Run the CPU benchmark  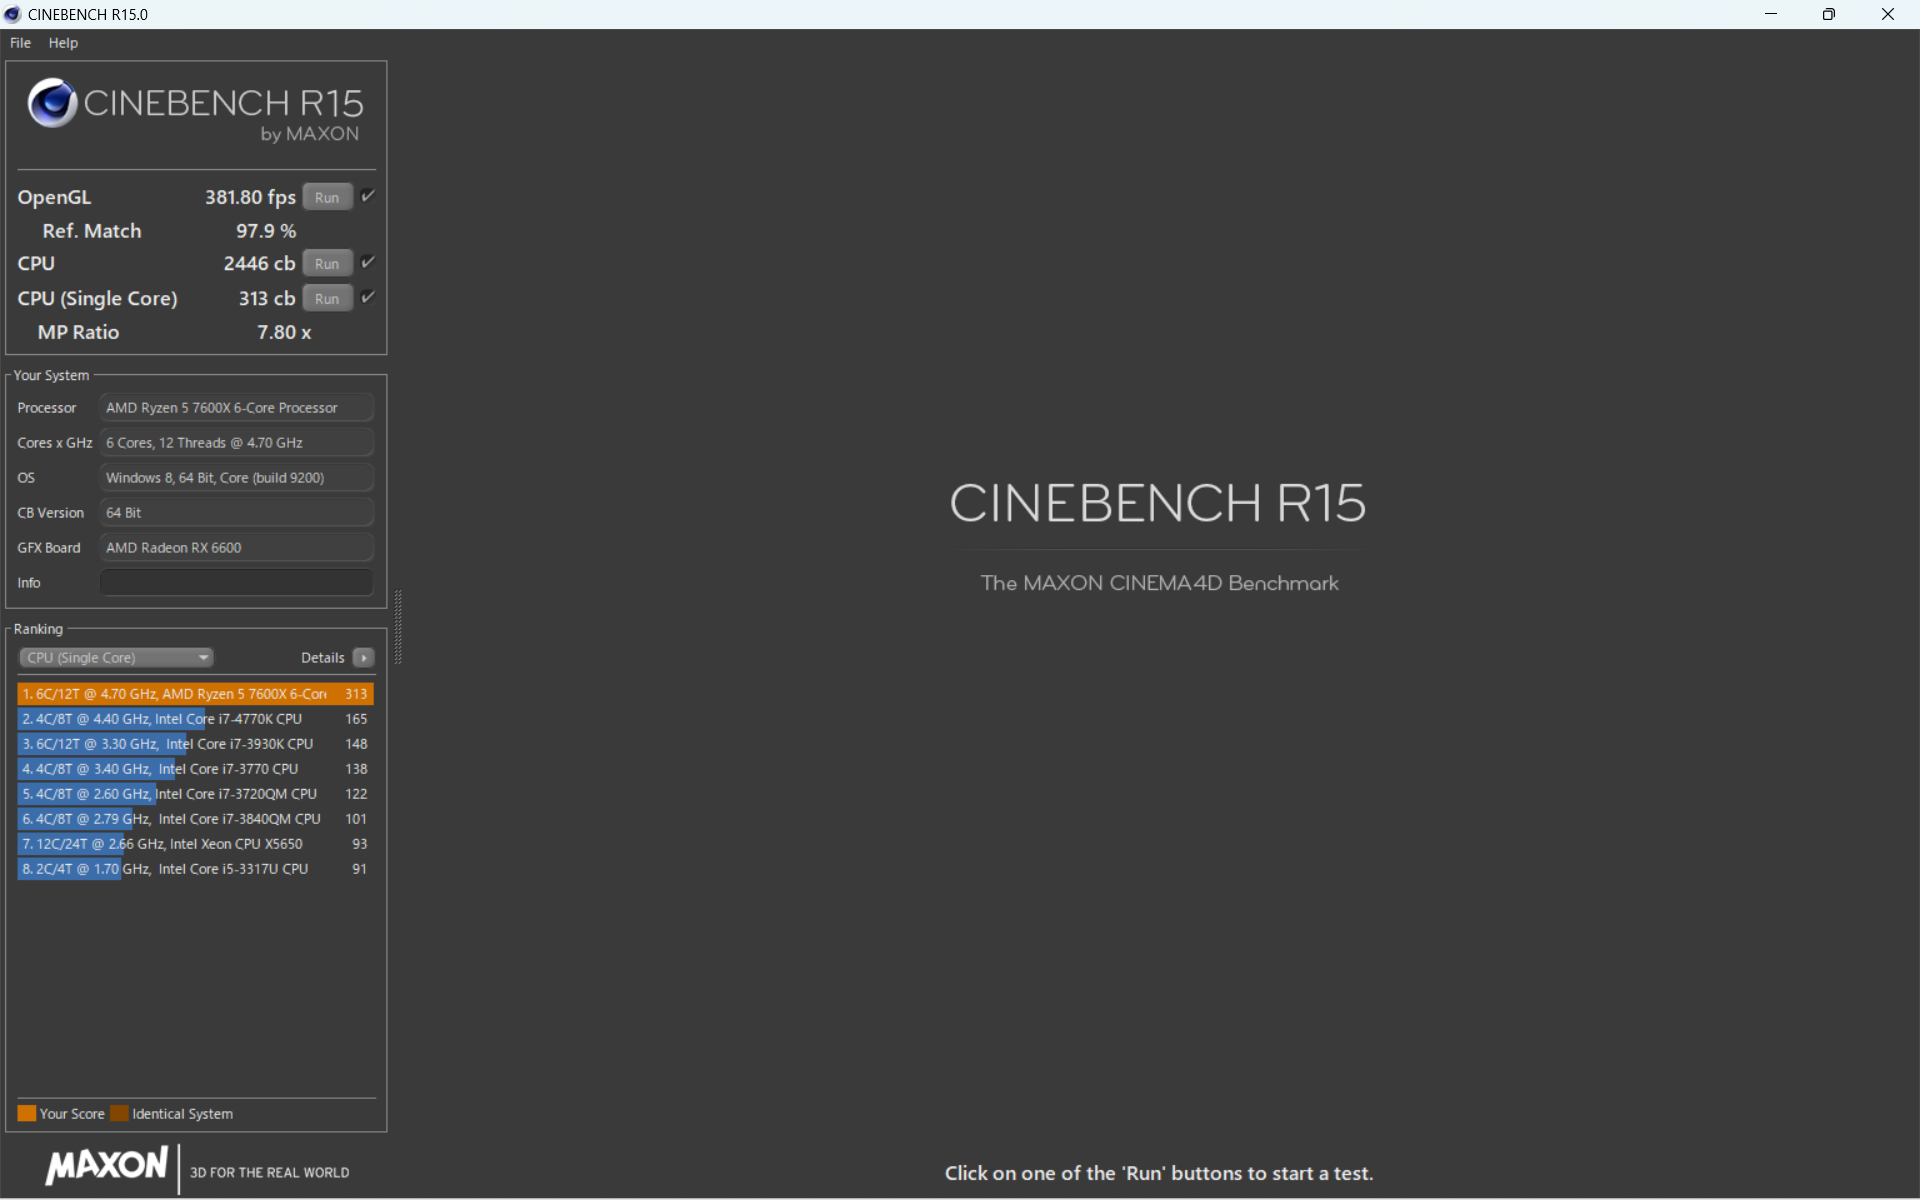point(327,264)
